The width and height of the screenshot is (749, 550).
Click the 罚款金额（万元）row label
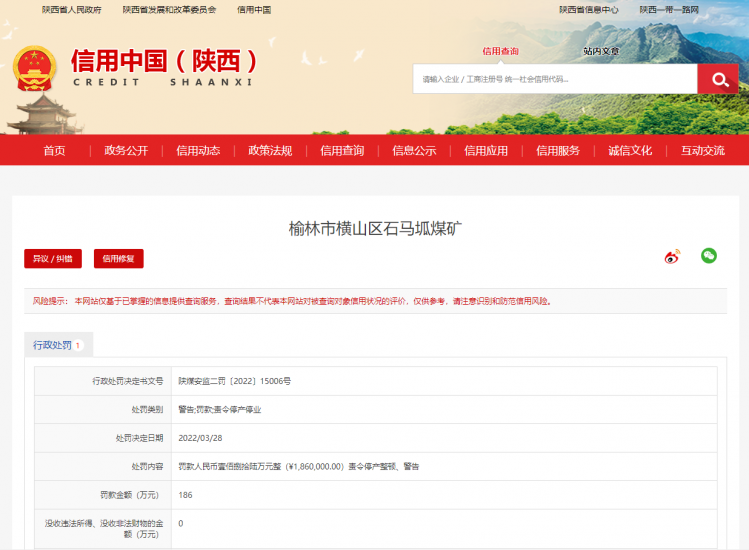tap(129, 495)
